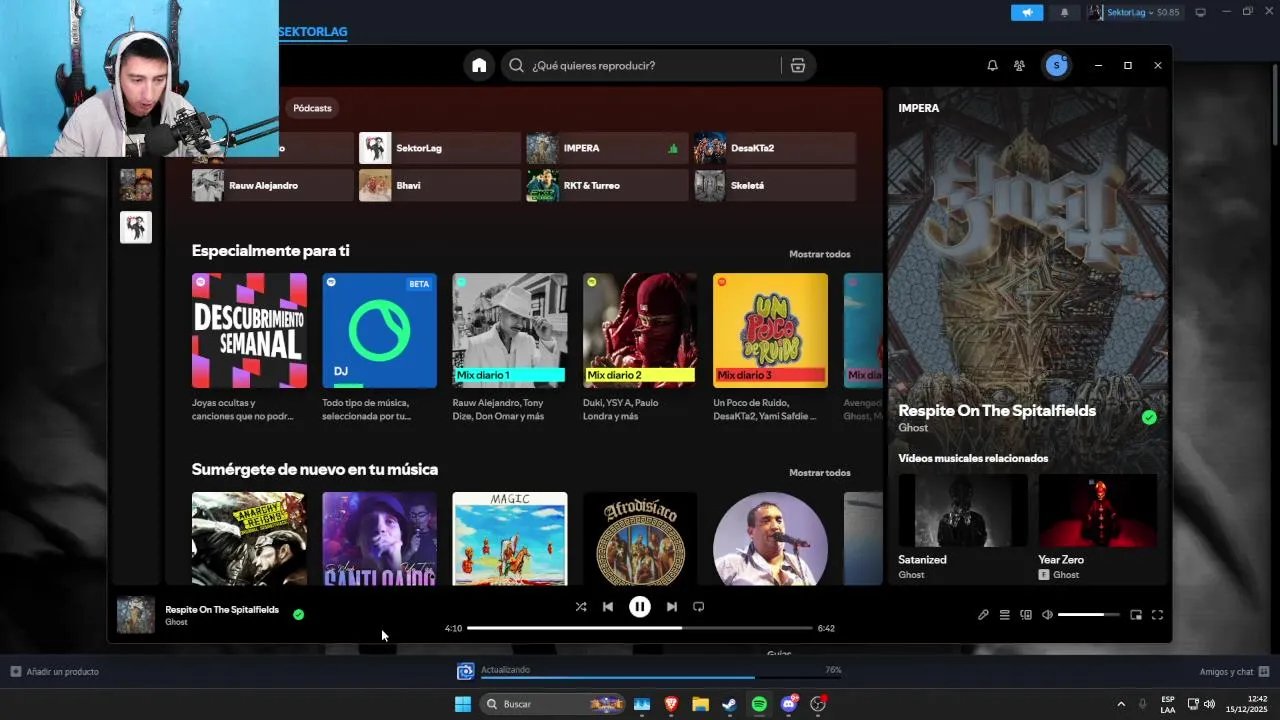Click Mostrar todos for Sumérgete de nuevo
The image size is (1280, 720).
[x=820, y=473]
